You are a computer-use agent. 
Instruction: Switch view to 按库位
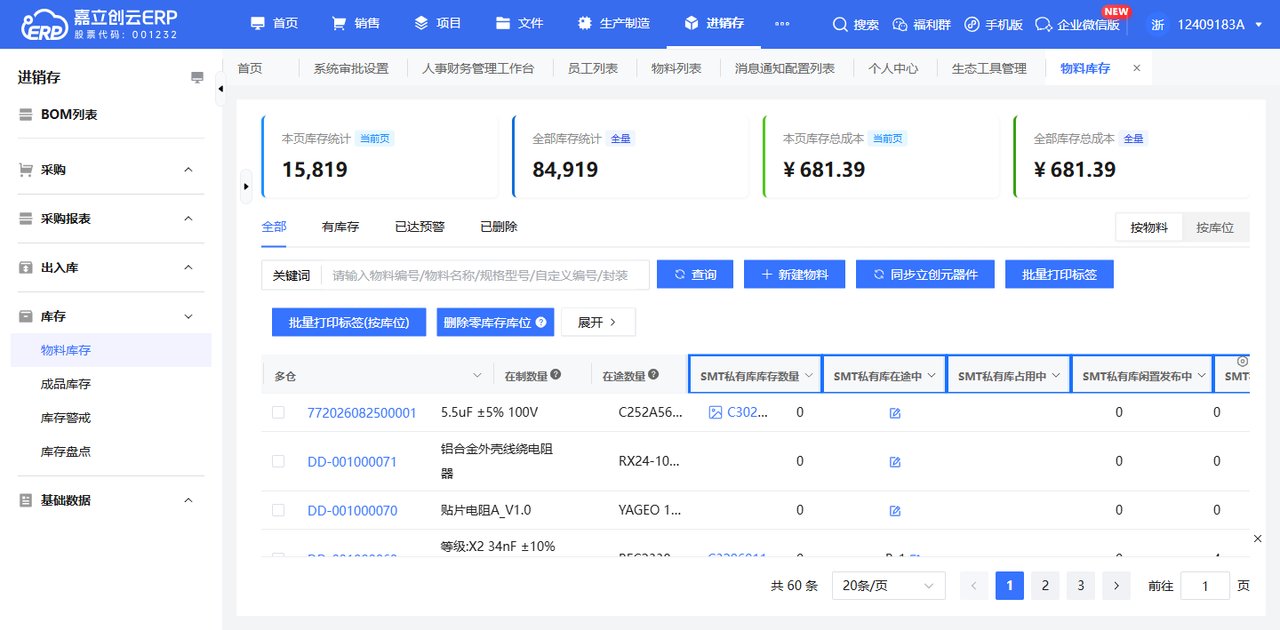pyautogui.click(x=1215, y=227)
